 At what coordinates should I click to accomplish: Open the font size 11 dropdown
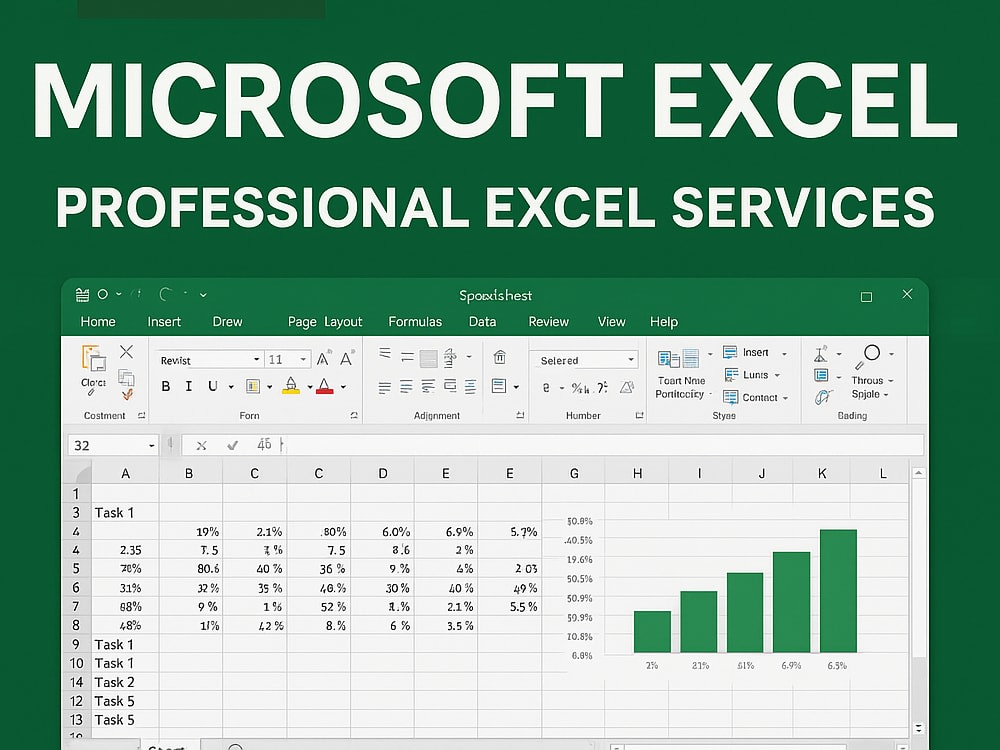pyautogui.click(x=304, y=360)
